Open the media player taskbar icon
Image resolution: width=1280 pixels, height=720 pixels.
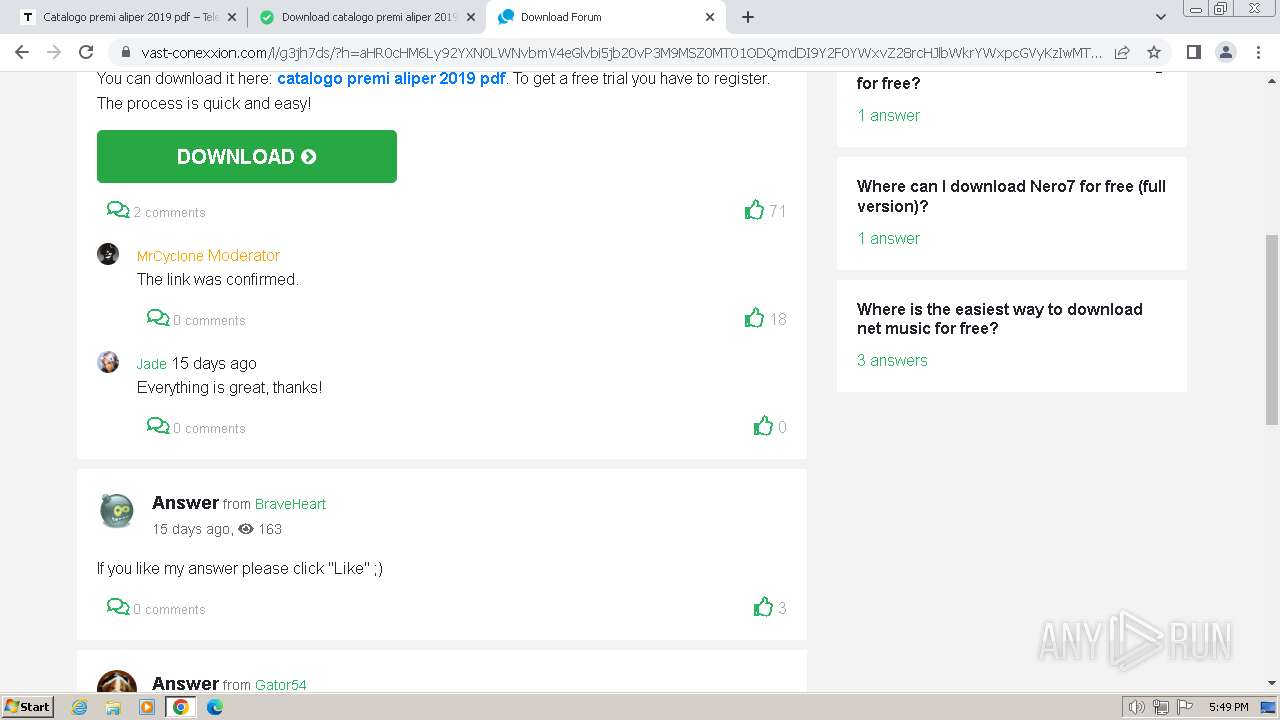pyautogui.click(x=147, y=707)
